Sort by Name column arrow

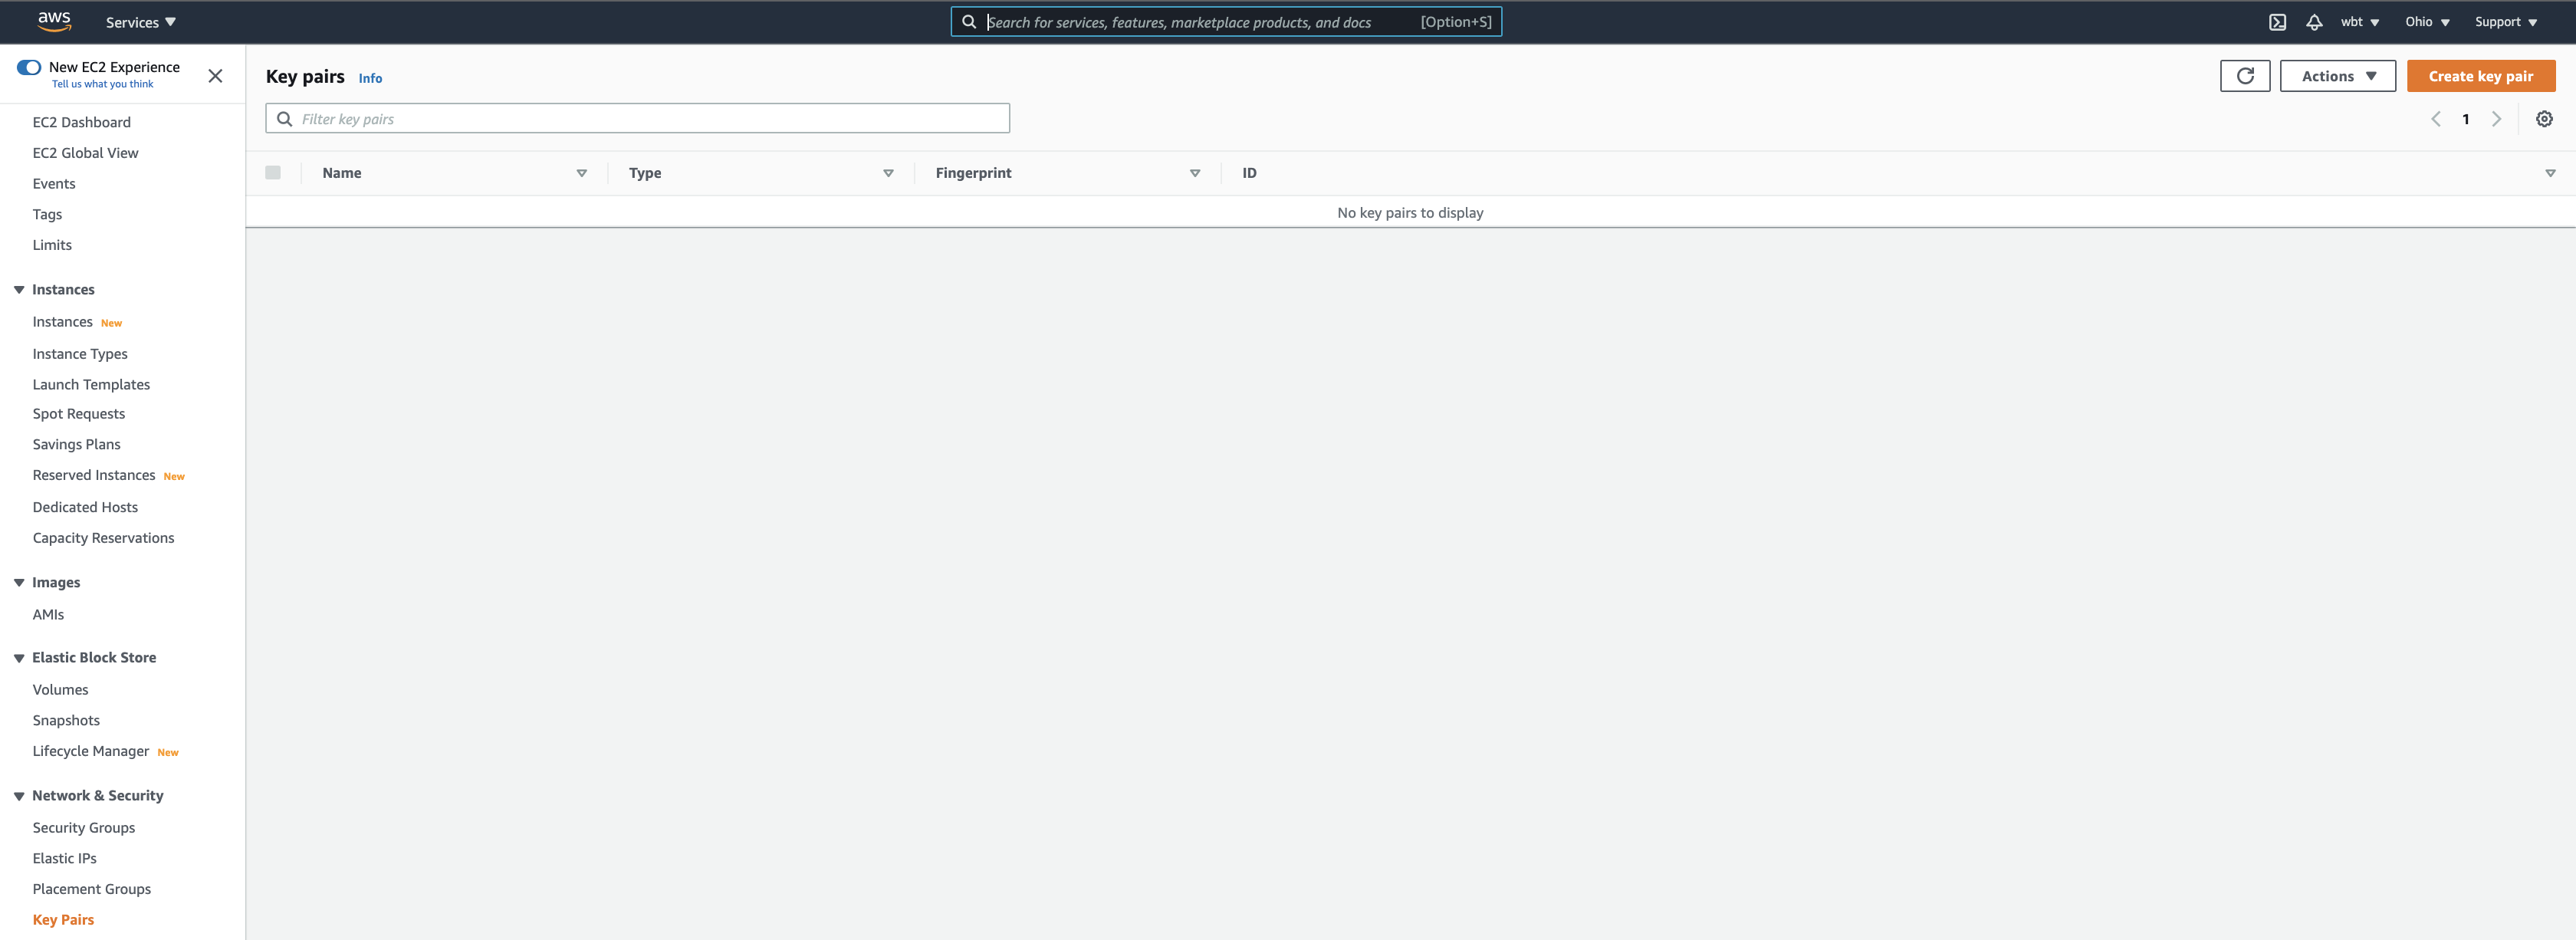coord(581,173)
